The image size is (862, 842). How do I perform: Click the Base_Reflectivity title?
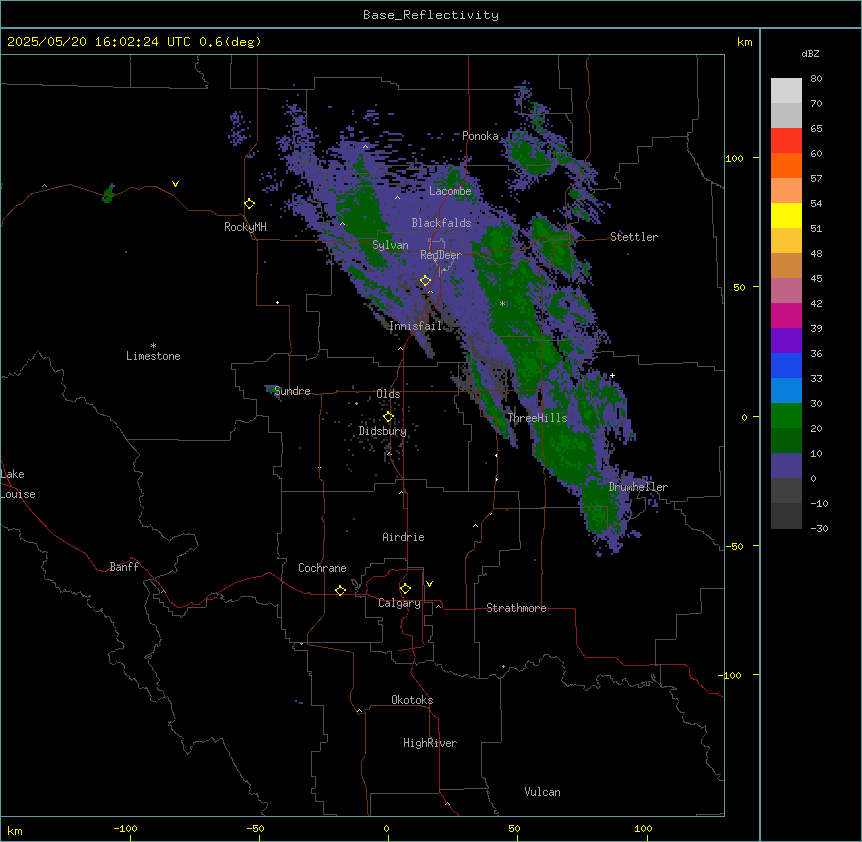click(x=431, y=15)
